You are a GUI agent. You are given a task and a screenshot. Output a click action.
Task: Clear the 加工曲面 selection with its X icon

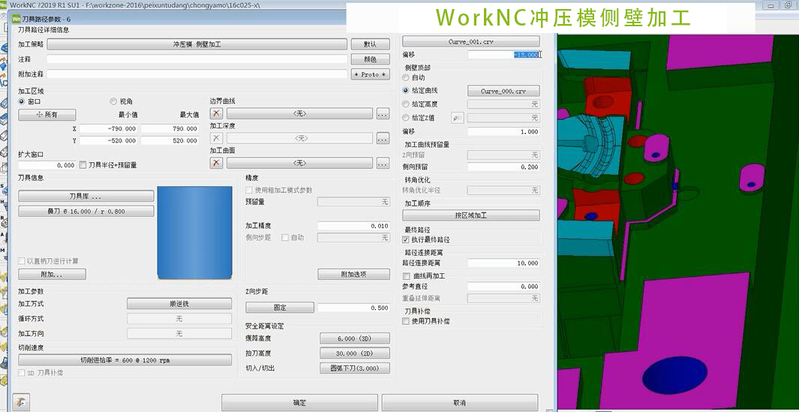point(217,163)
